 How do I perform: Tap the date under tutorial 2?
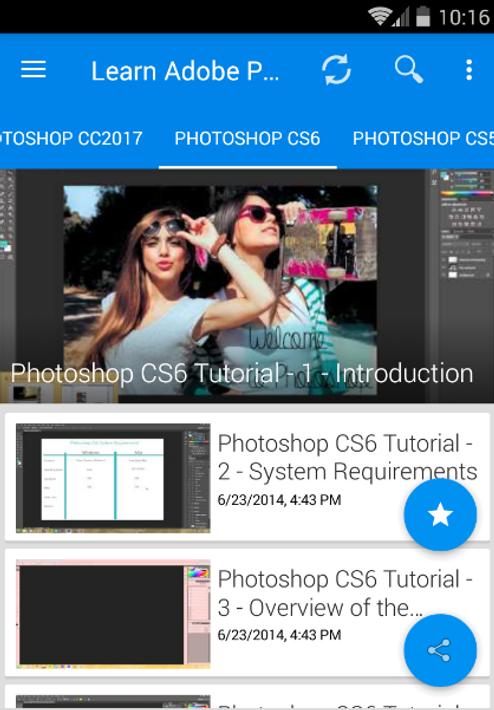279,500
